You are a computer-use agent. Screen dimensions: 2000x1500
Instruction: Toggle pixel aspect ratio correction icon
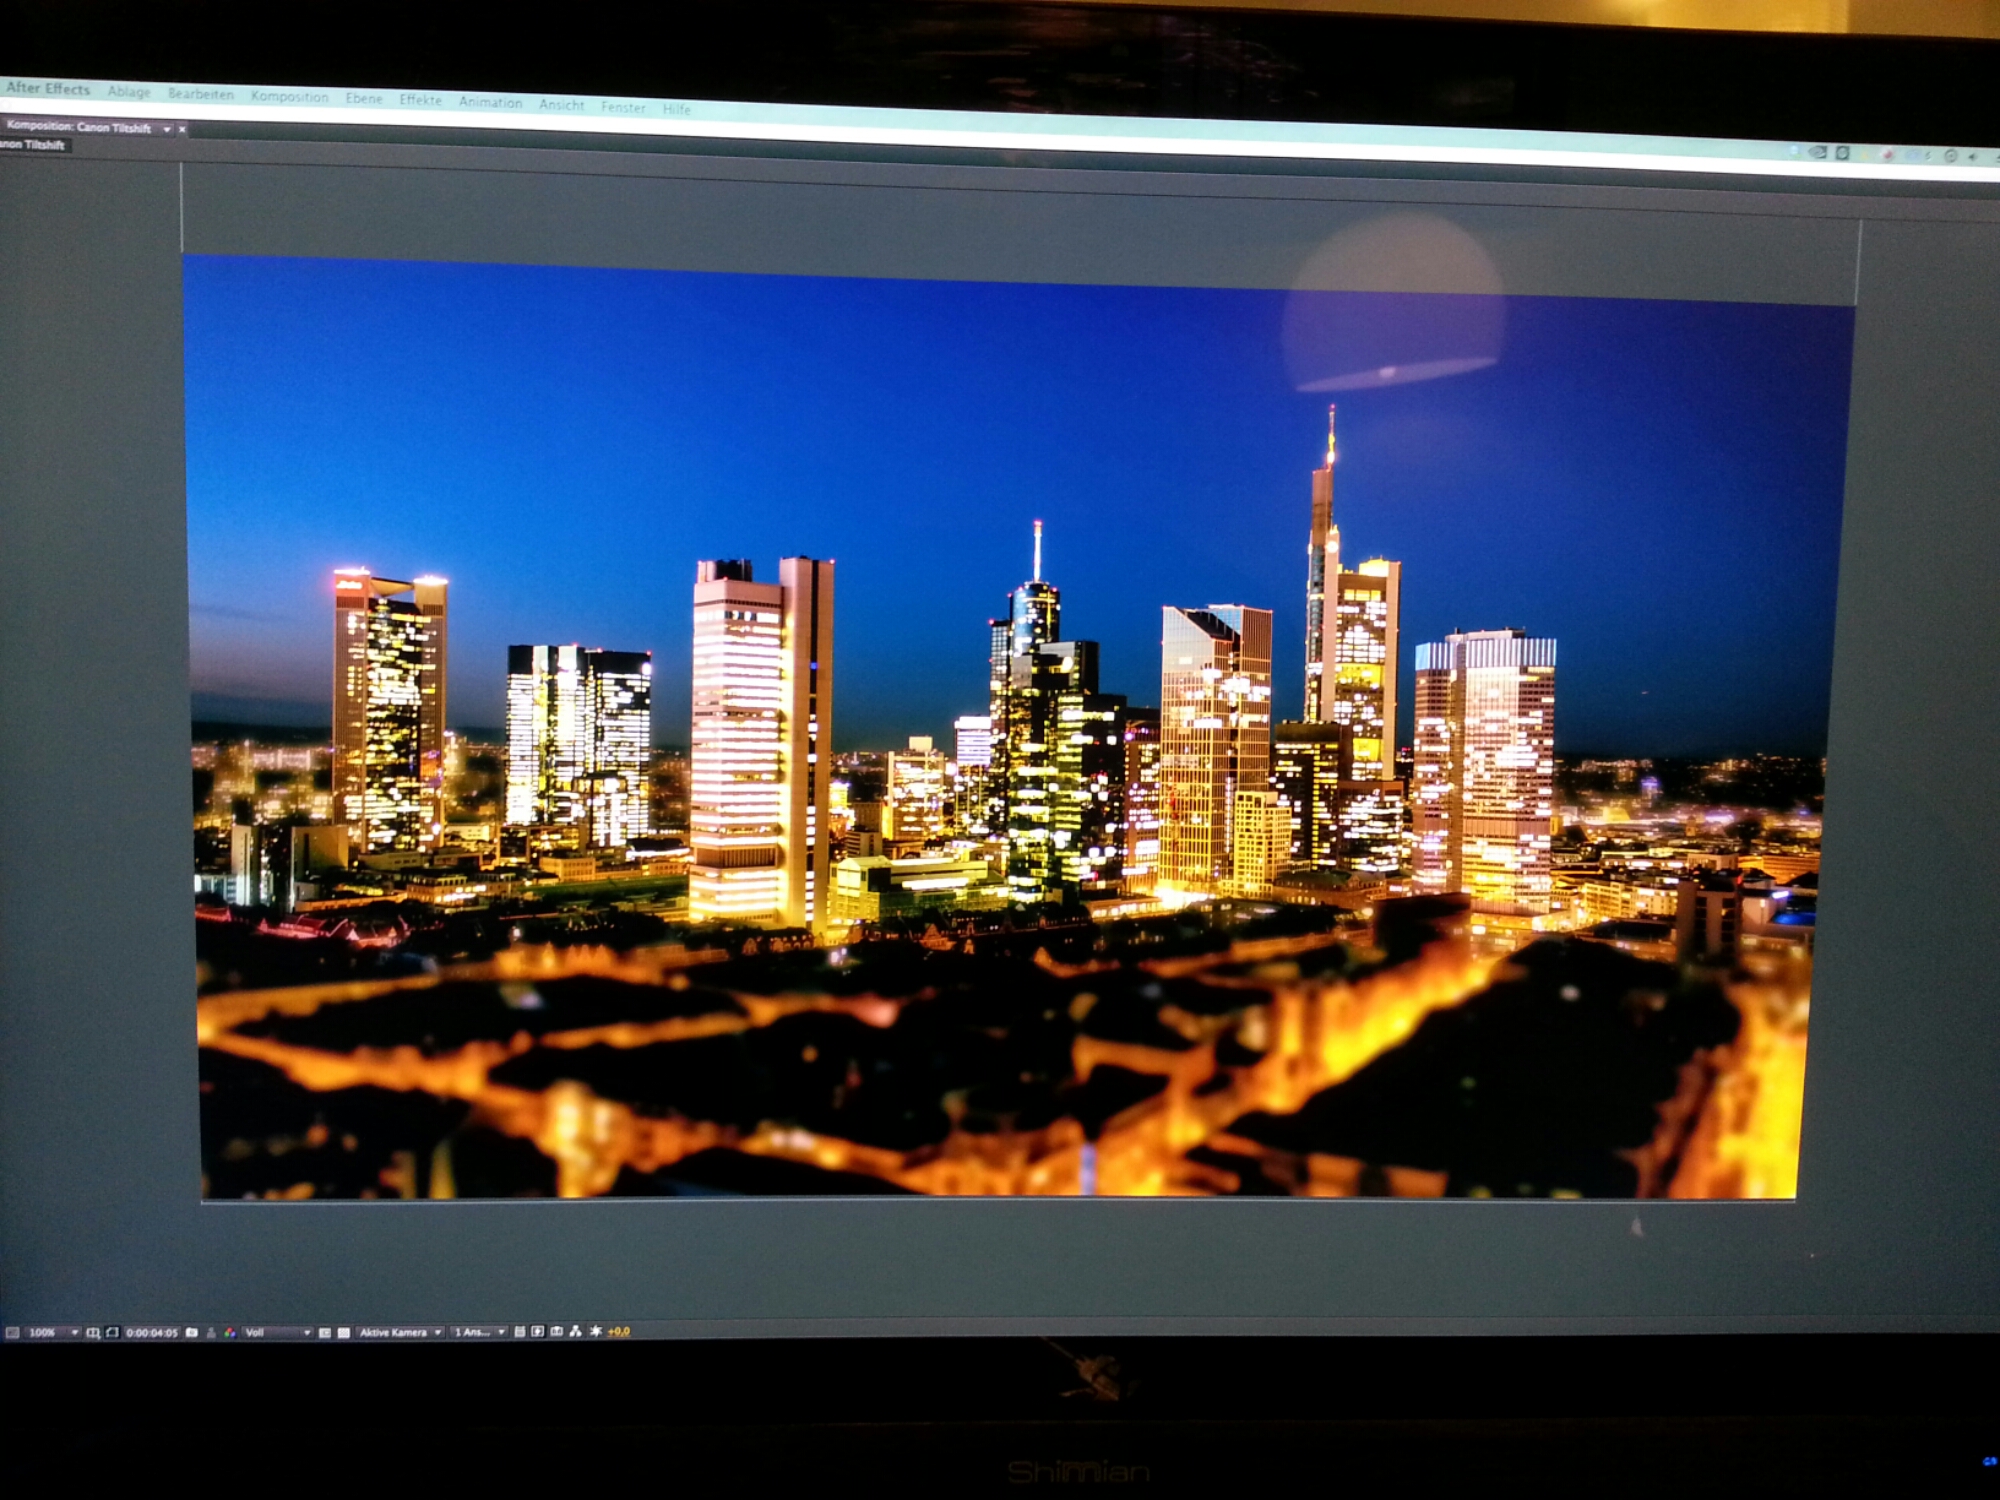click(x=520, y=1332)
